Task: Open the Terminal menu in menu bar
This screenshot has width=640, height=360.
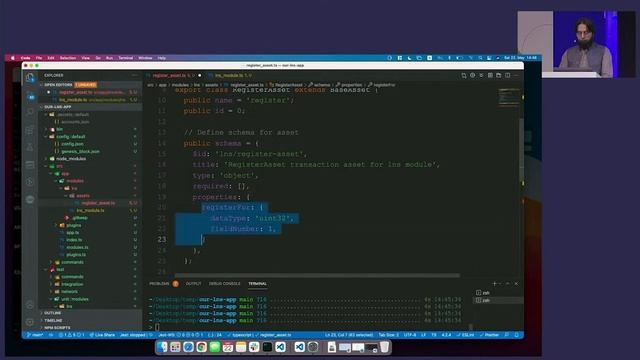Action: coord(125,58)
